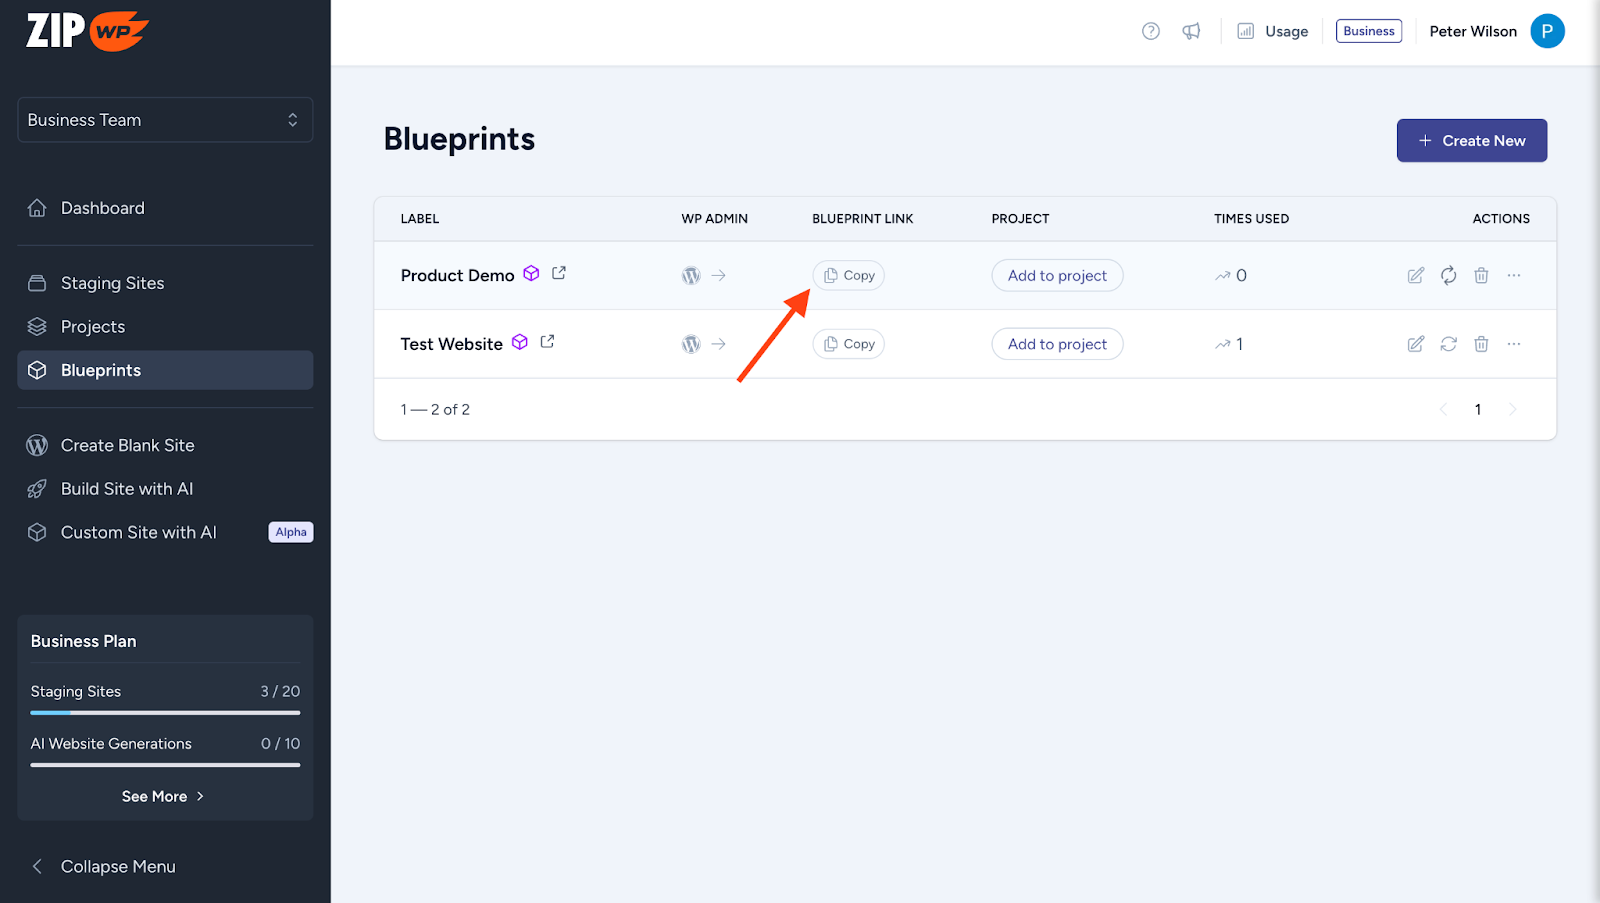This screenshot has height=903, width=1600.
Task: Collapse the sidebar menu
Action: 117,866
